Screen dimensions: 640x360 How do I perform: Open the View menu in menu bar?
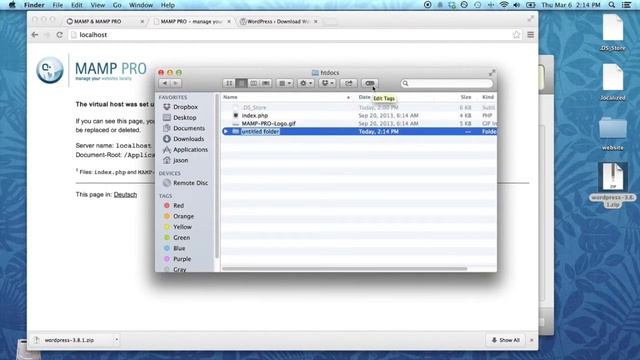click(x=98, y=5)
